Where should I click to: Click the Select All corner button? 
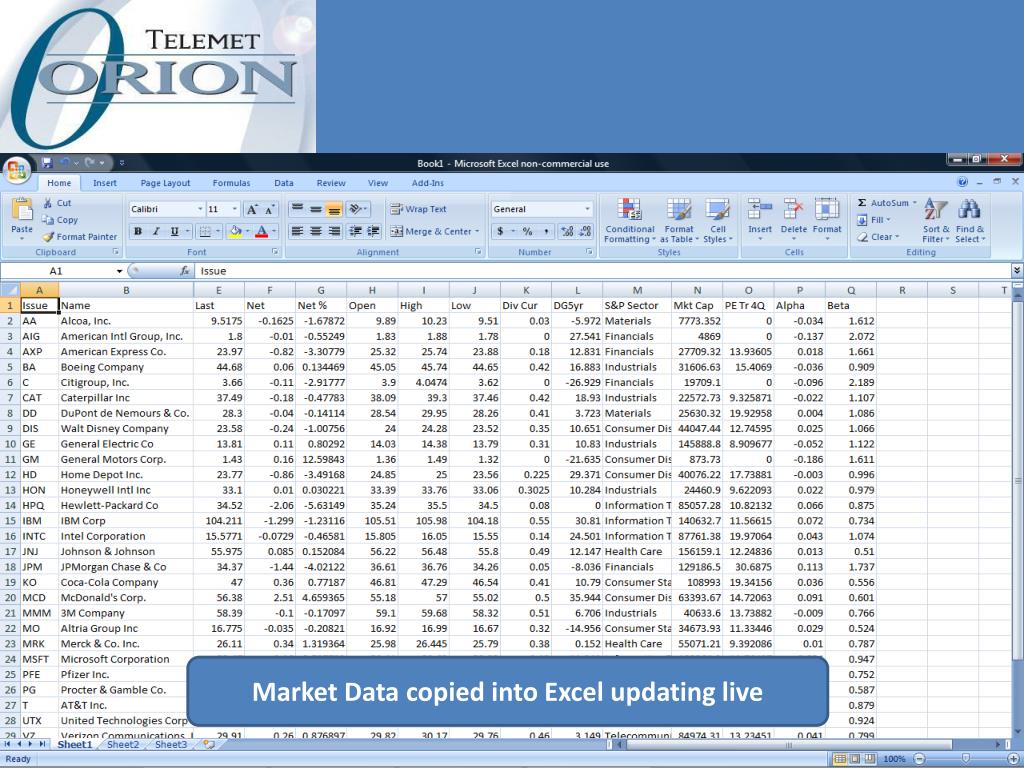click(10, 290)
